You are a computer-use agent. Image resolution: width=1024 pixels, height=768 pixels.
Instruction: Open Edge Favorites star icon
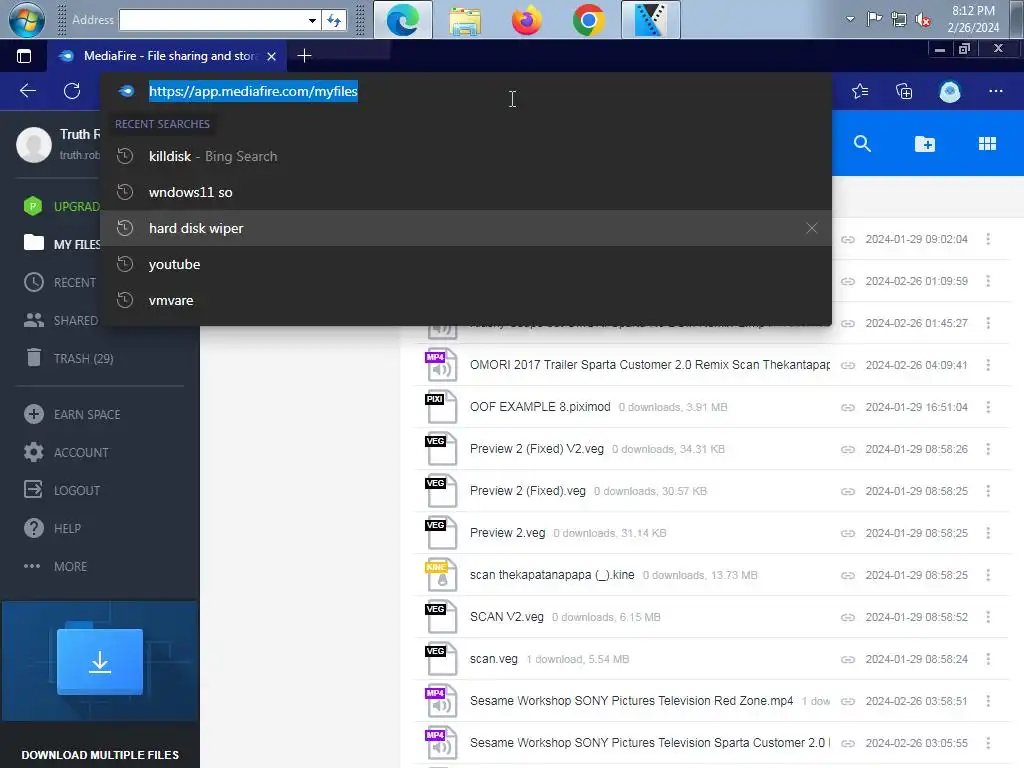[x=860, y=91]
